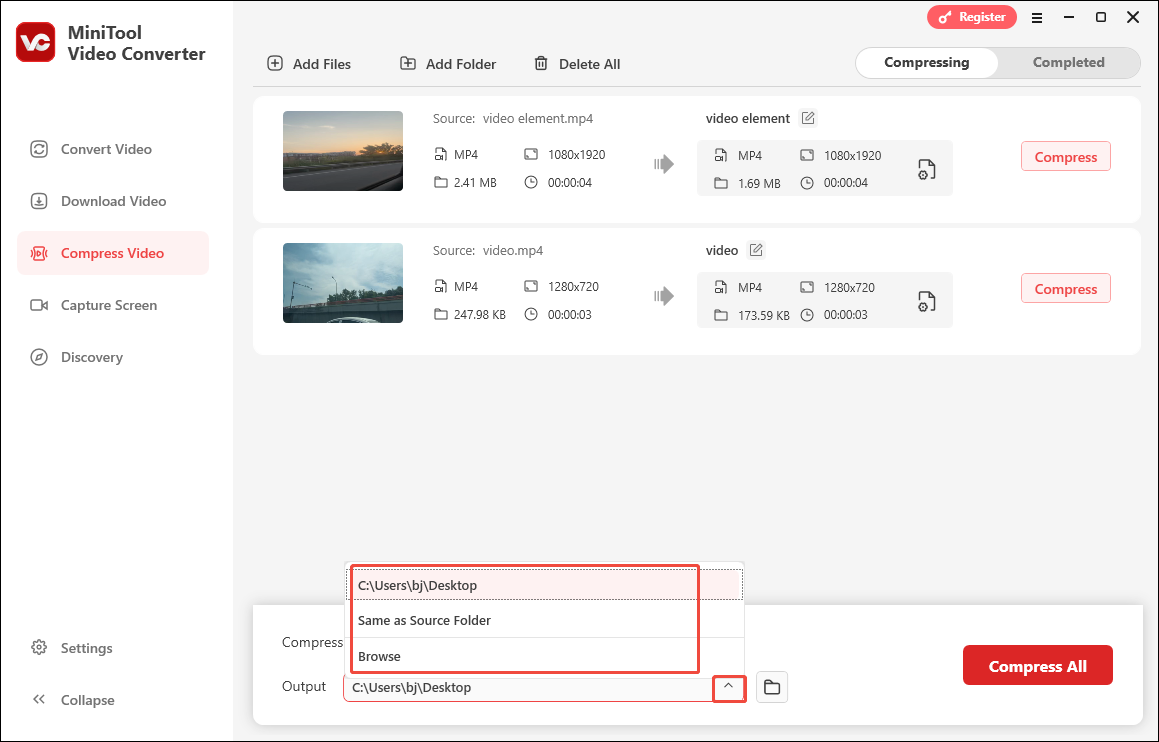Rename "video element" using the pencil icon

(x=806, y=117)
